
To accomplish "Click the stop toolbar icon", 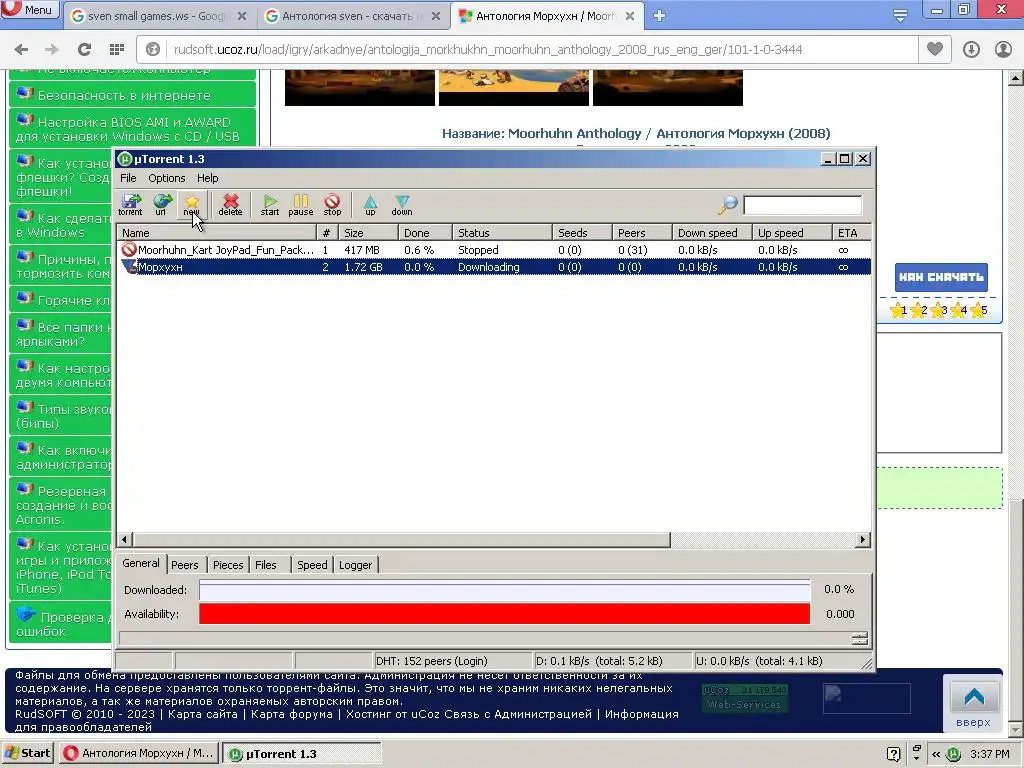I will tap(332, 204).
